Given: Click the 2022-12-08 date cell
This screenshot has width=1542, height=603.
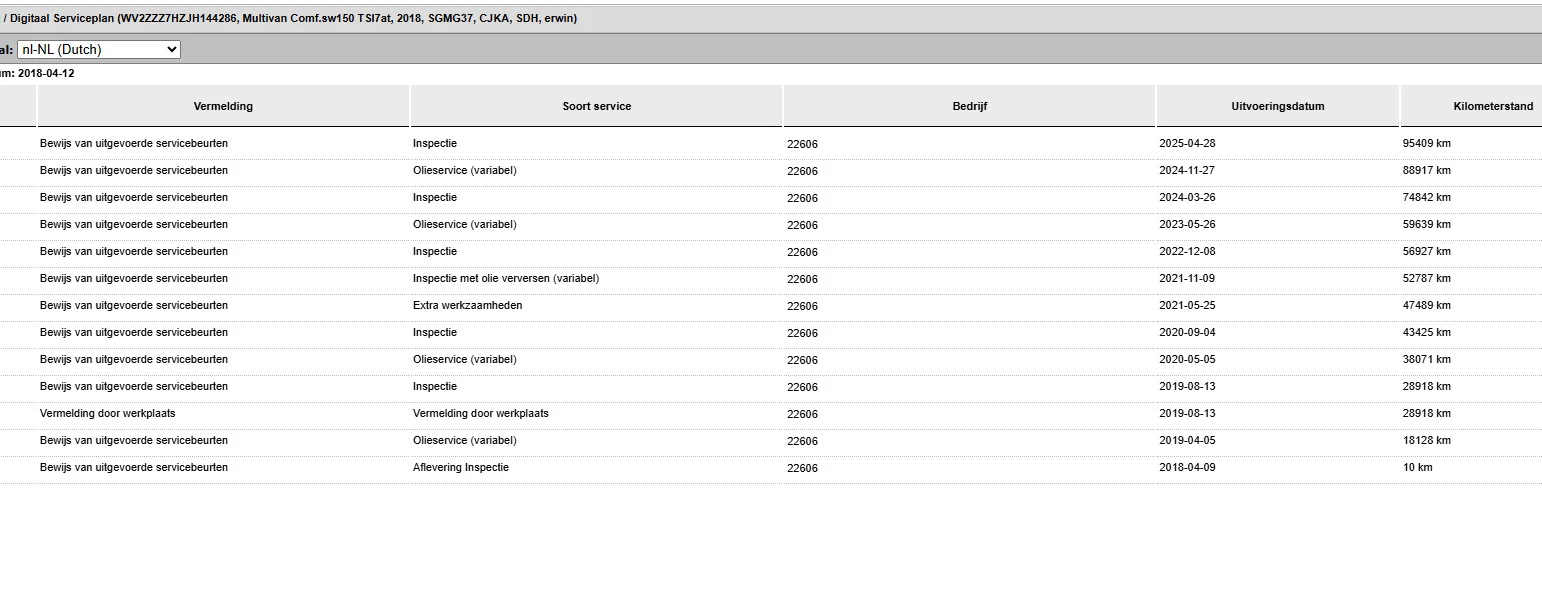Looking at the screenshot, I should click(1187, 251).
